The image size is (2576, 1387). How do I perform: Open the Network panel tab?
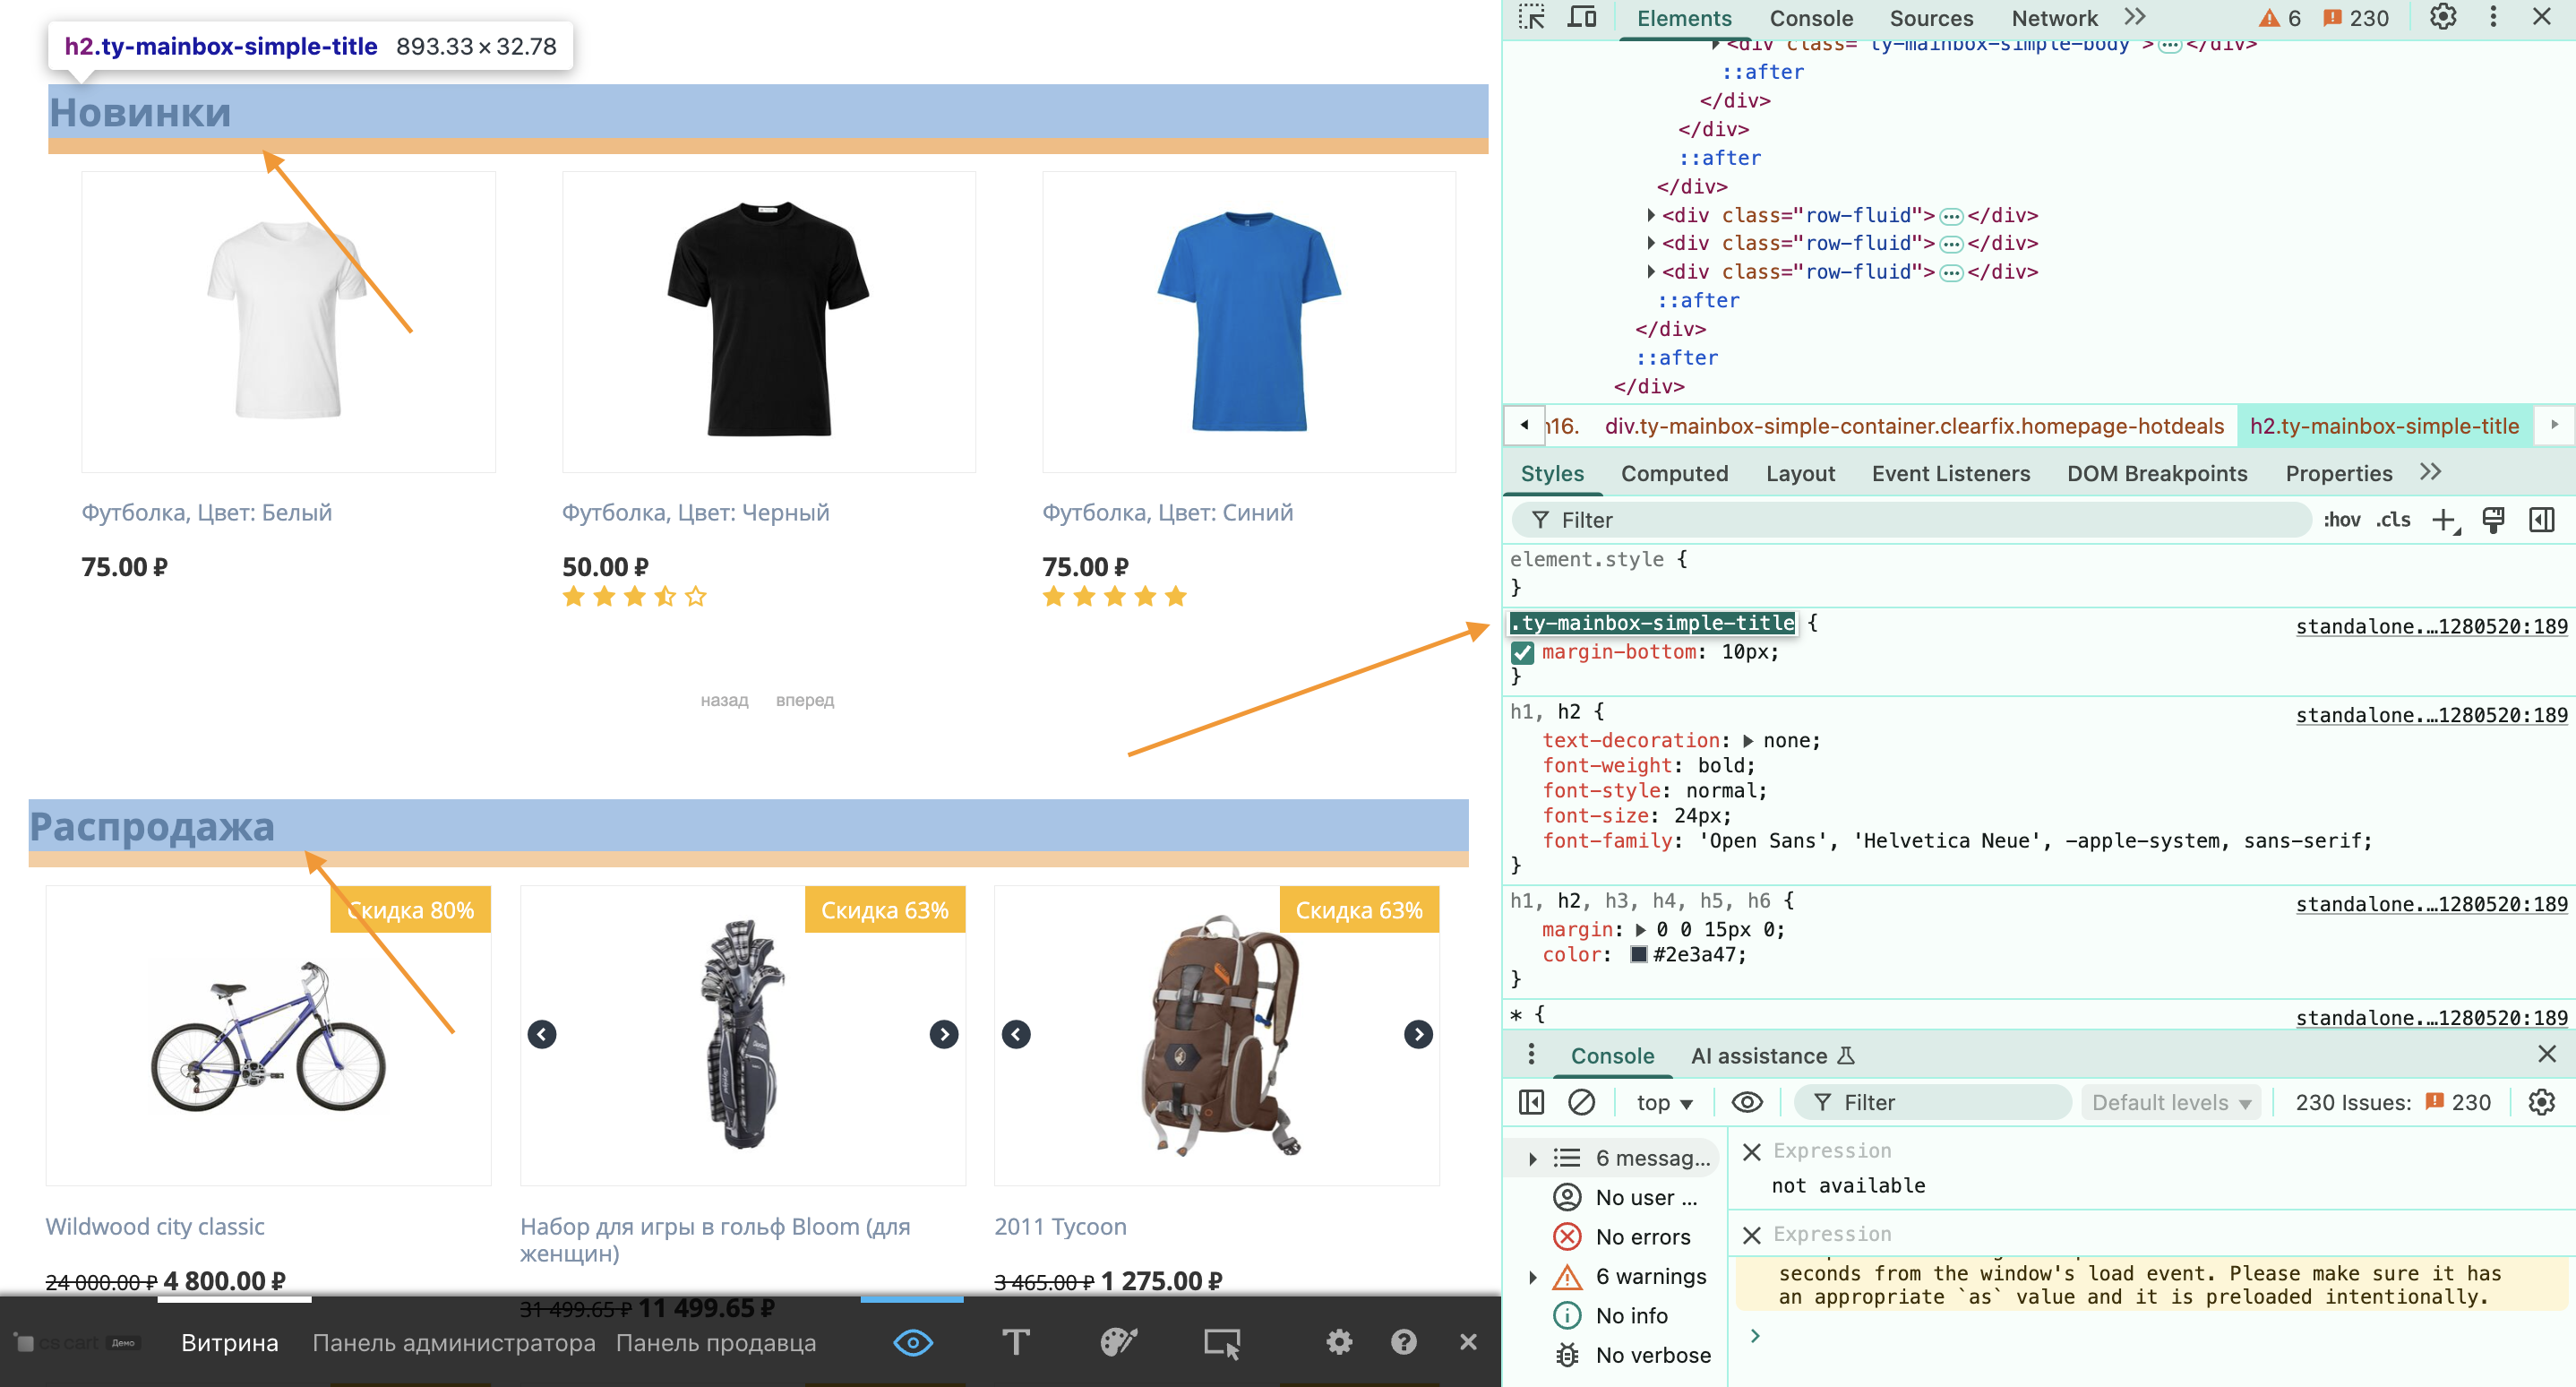coord(2054,18)
